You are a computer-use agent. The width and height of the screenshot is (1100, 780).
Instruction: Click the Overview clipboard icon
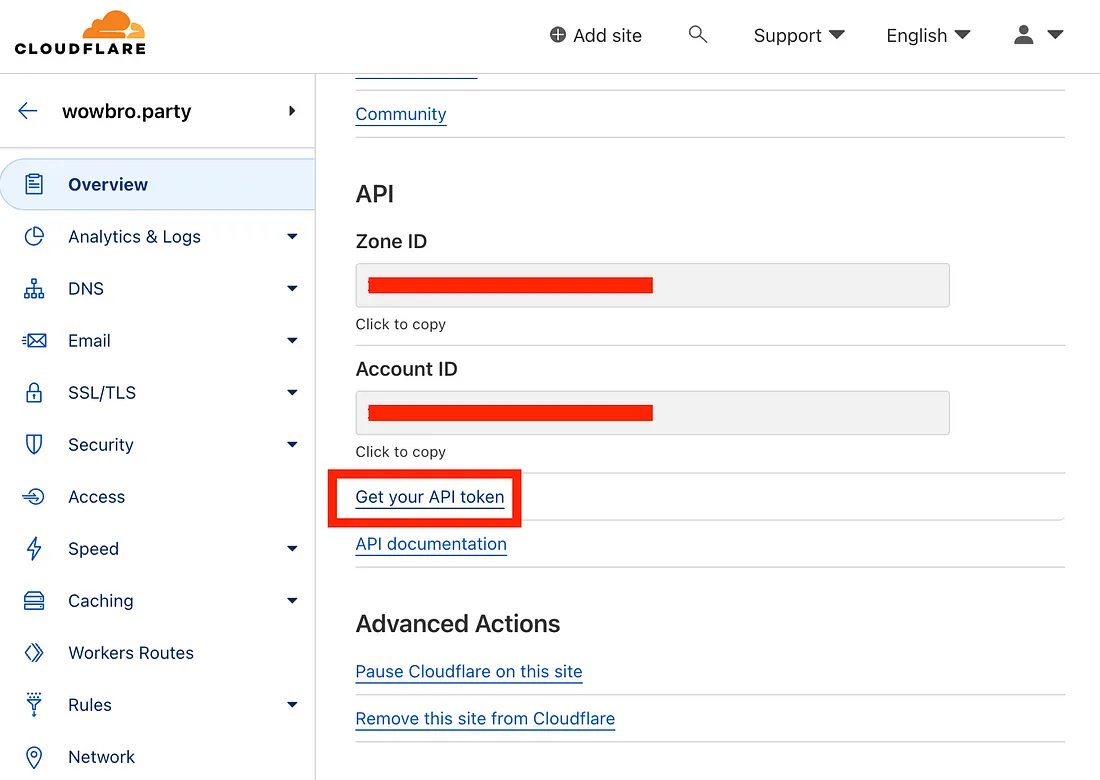tap(34, 184)
